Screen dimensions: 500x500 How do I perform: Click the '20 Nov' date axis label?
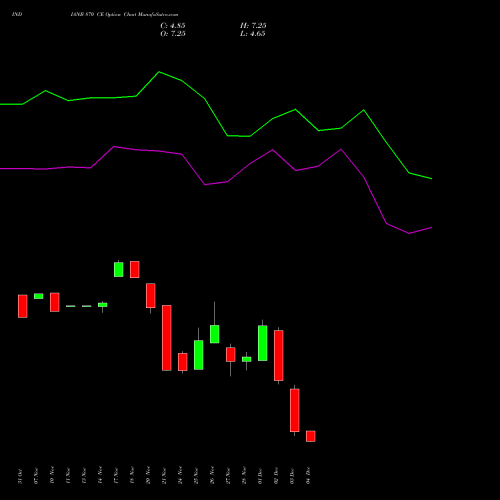point(148,475)
